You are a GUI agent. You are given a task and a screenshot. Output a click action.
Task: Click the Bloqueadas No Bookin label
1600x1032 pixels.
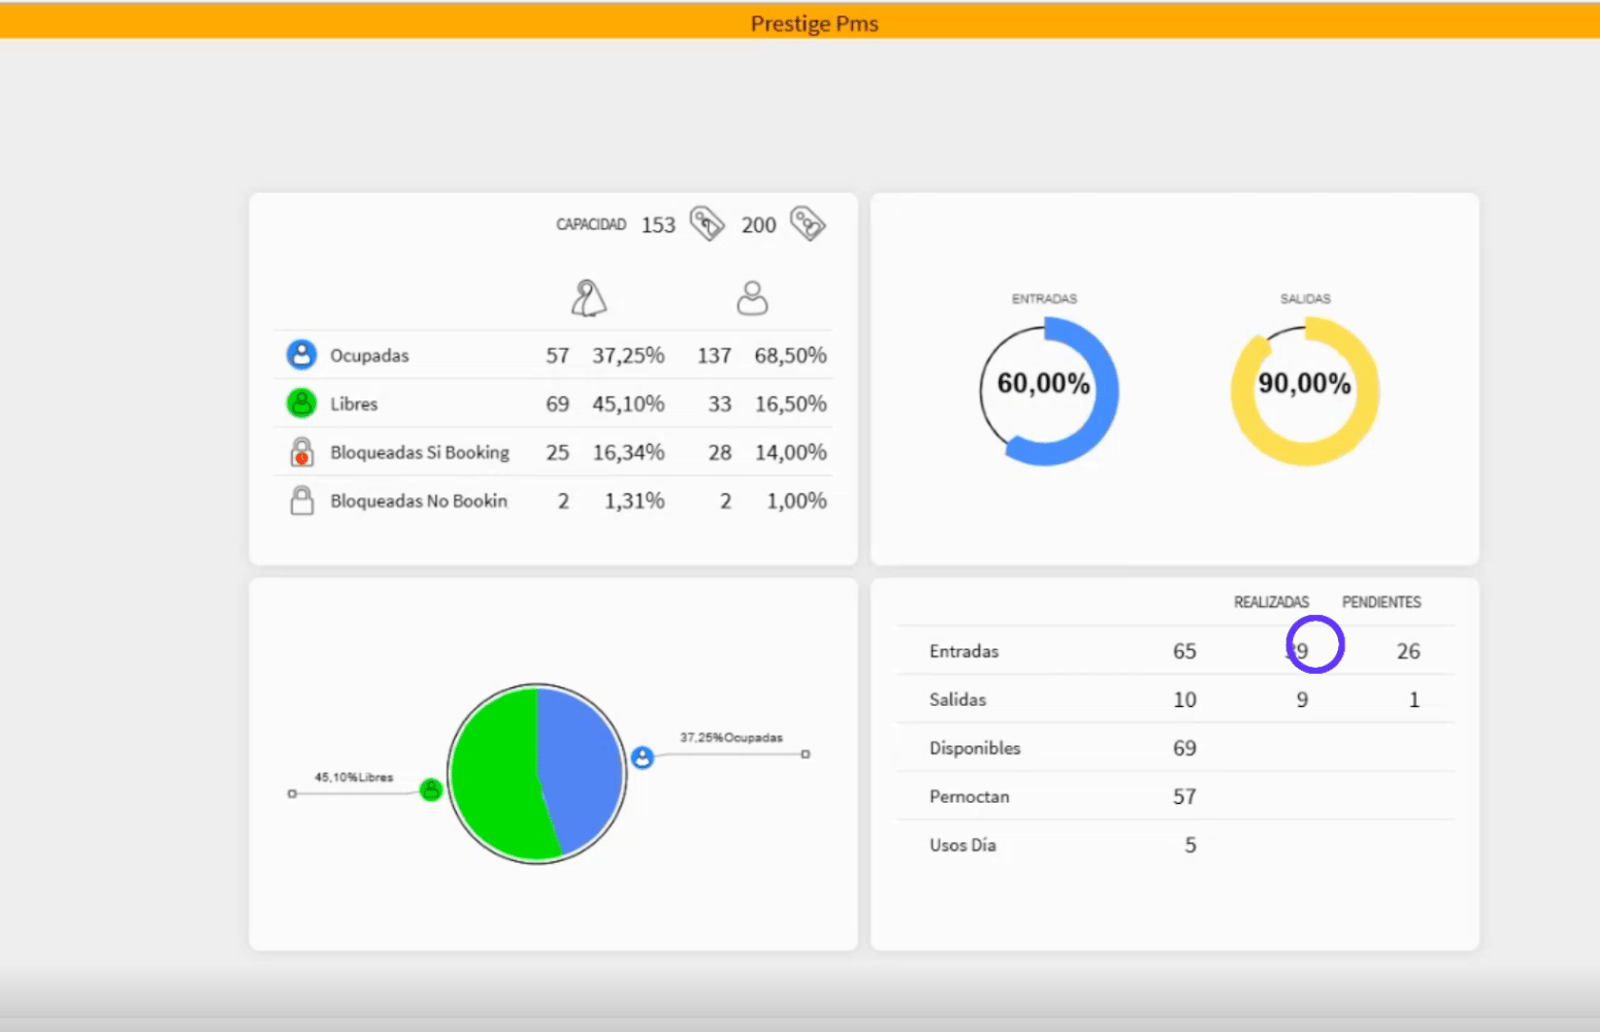pyautogui.click(x=419, y=501)
